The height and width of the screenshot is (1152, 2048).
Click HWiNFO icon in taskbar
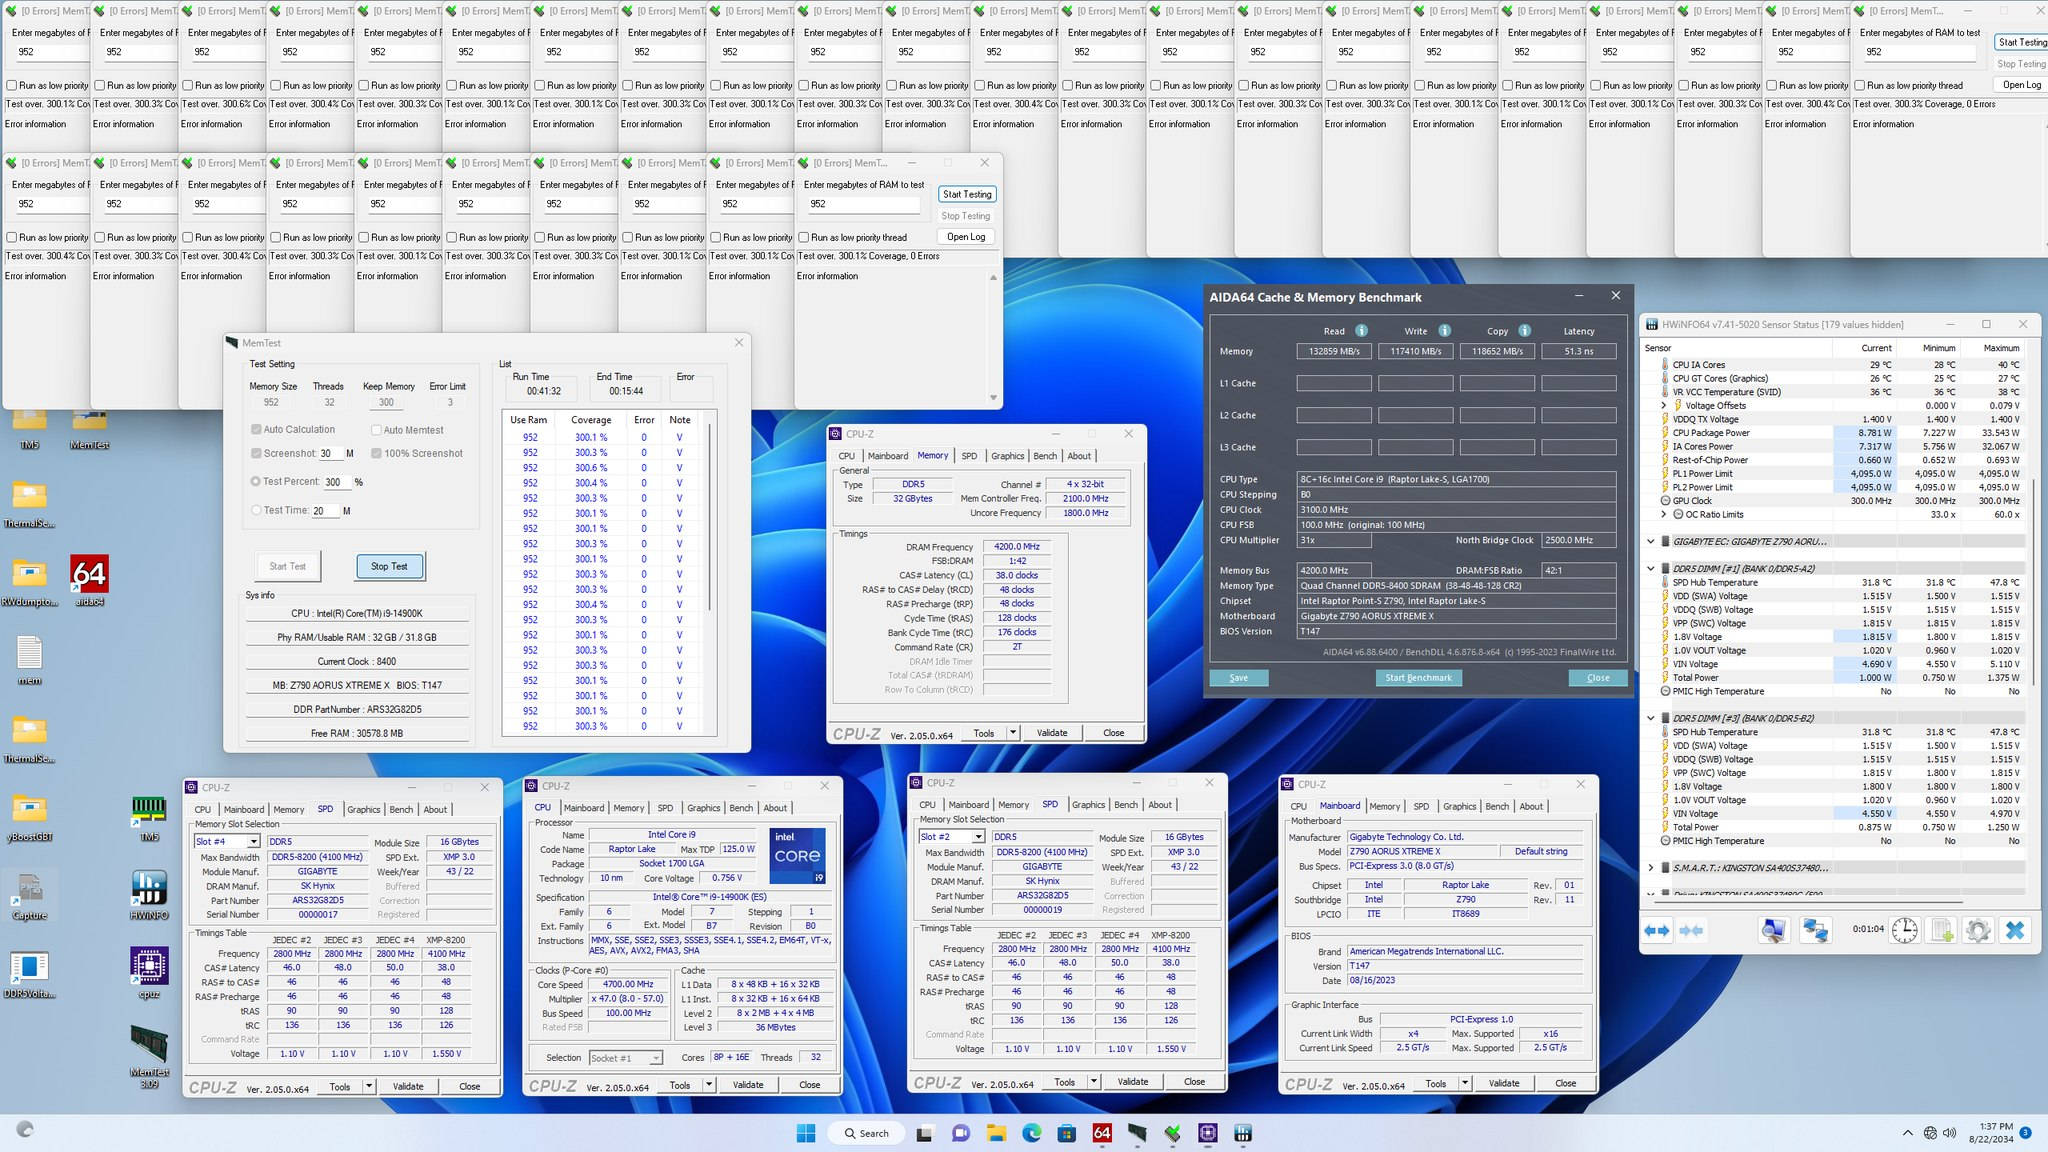1243,1133
